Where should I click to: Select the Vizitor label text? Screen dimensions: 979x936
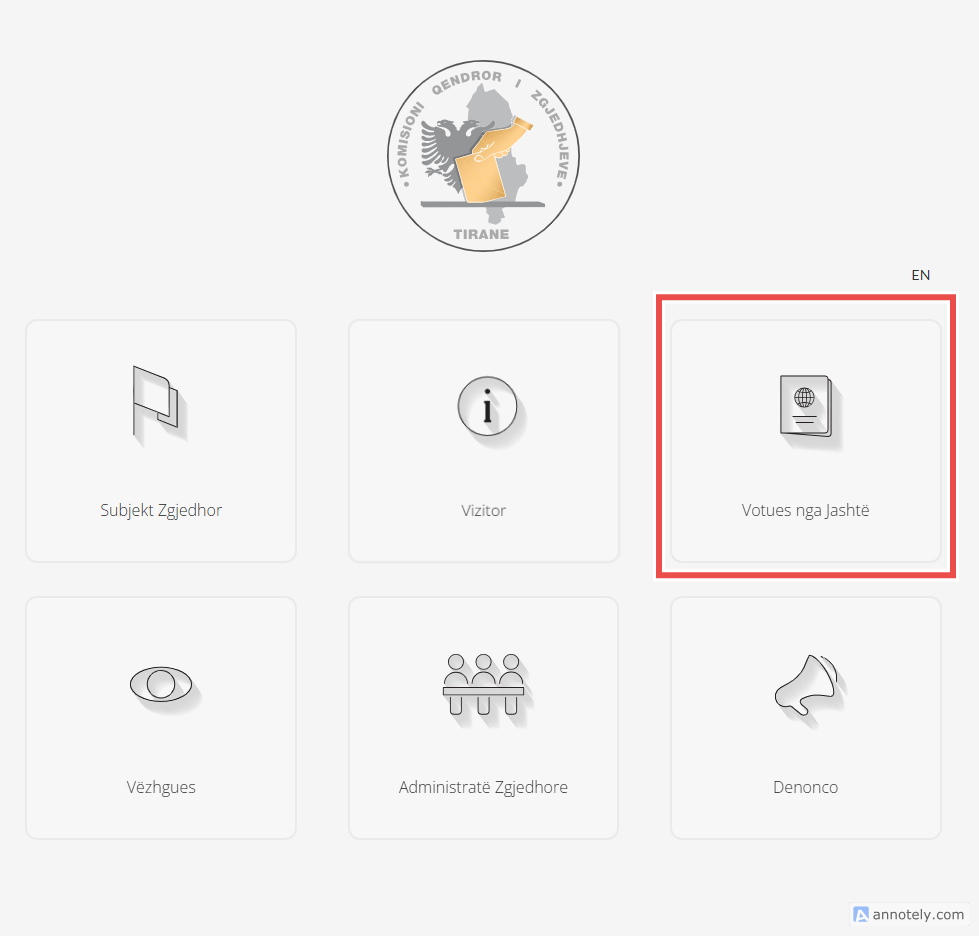pos(484,510)
